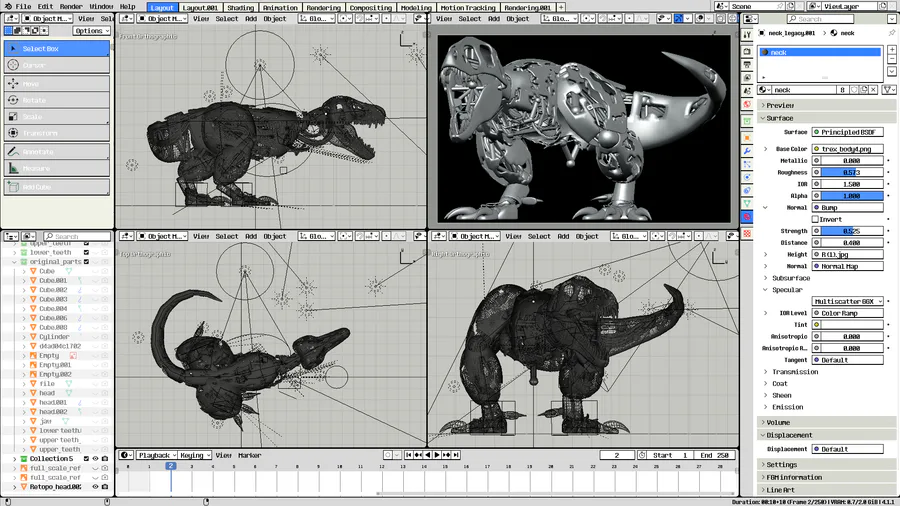900x506 pixels.
Task: Open the Keying popover in timeline
Action: [194, 455]
